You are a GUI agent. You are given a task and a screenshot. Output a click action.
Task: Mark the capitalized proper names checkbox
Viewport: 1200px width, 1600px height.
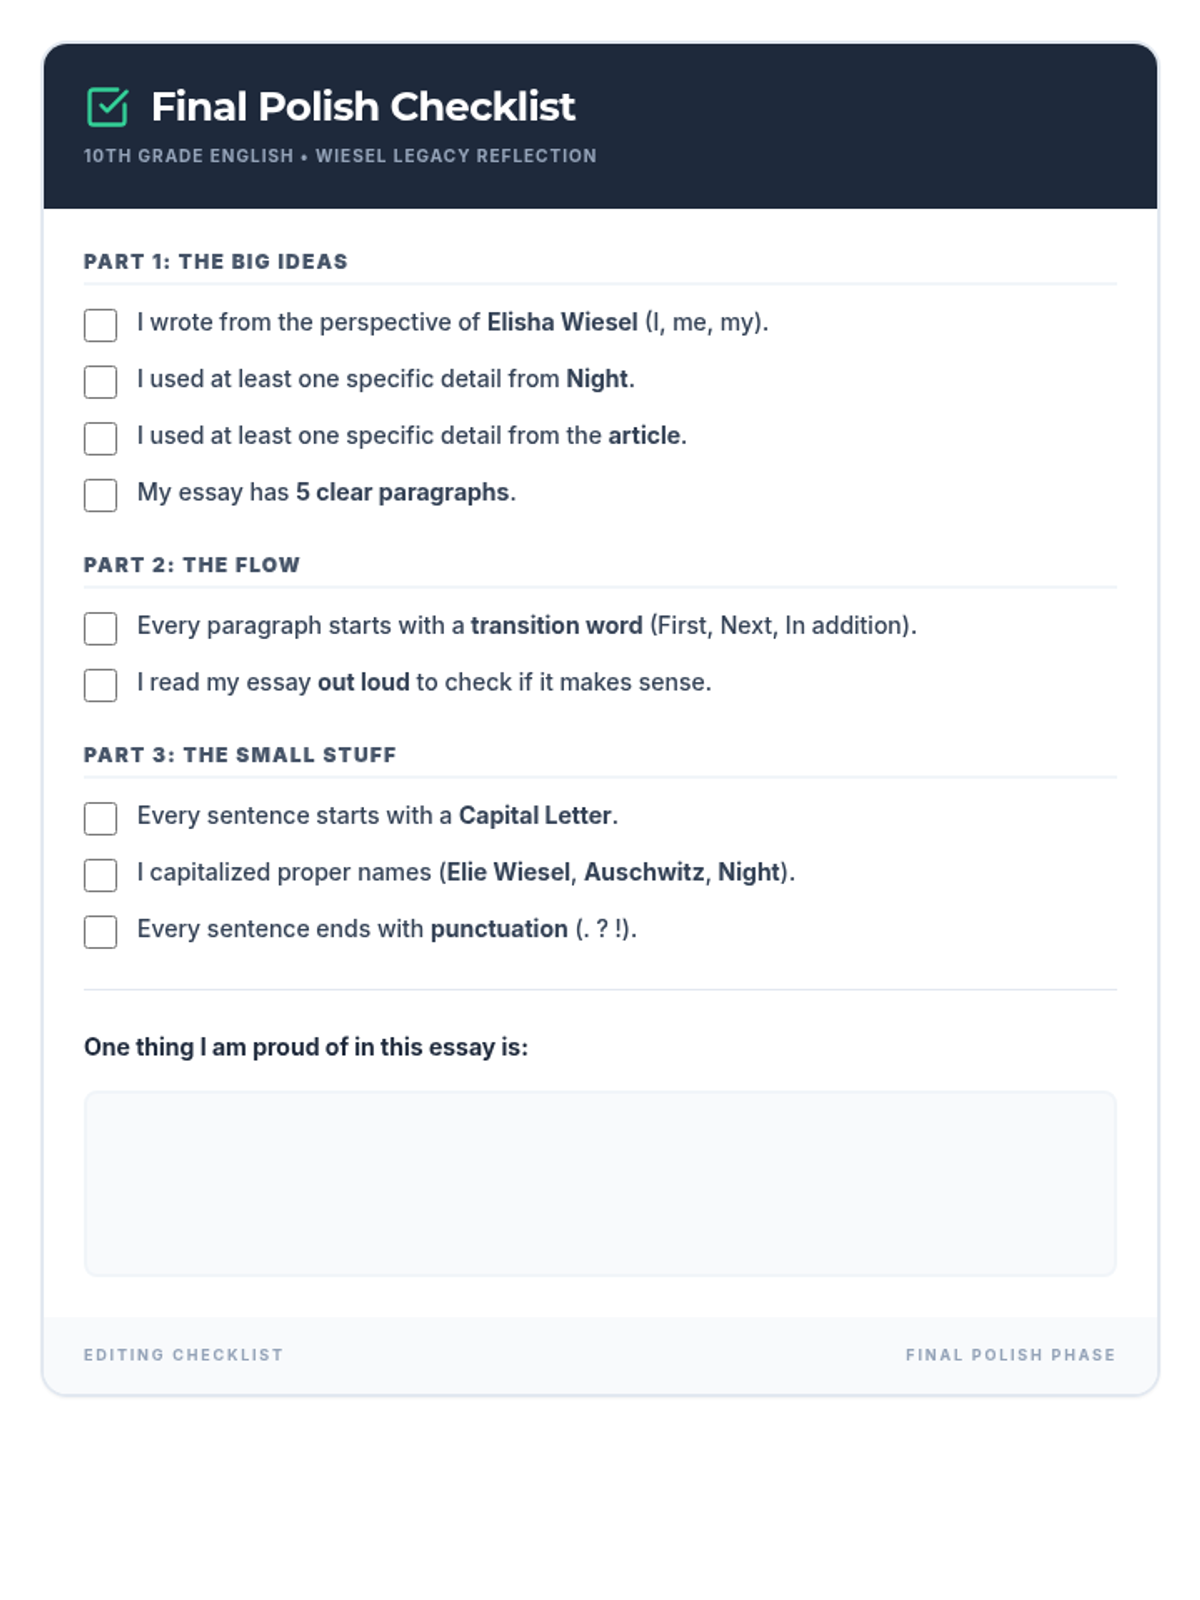click(x=100, y=875)
